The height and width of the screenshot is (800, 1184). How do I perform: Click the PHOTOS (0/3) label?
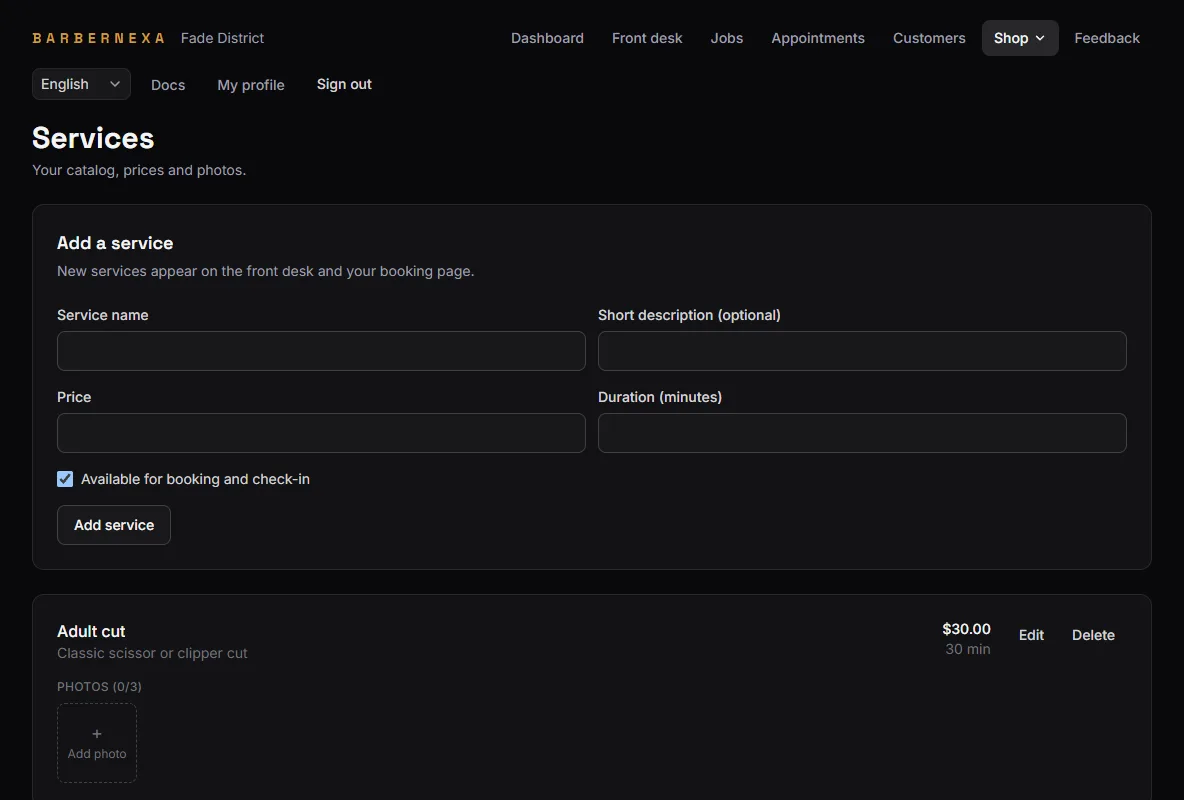(100, 687)
